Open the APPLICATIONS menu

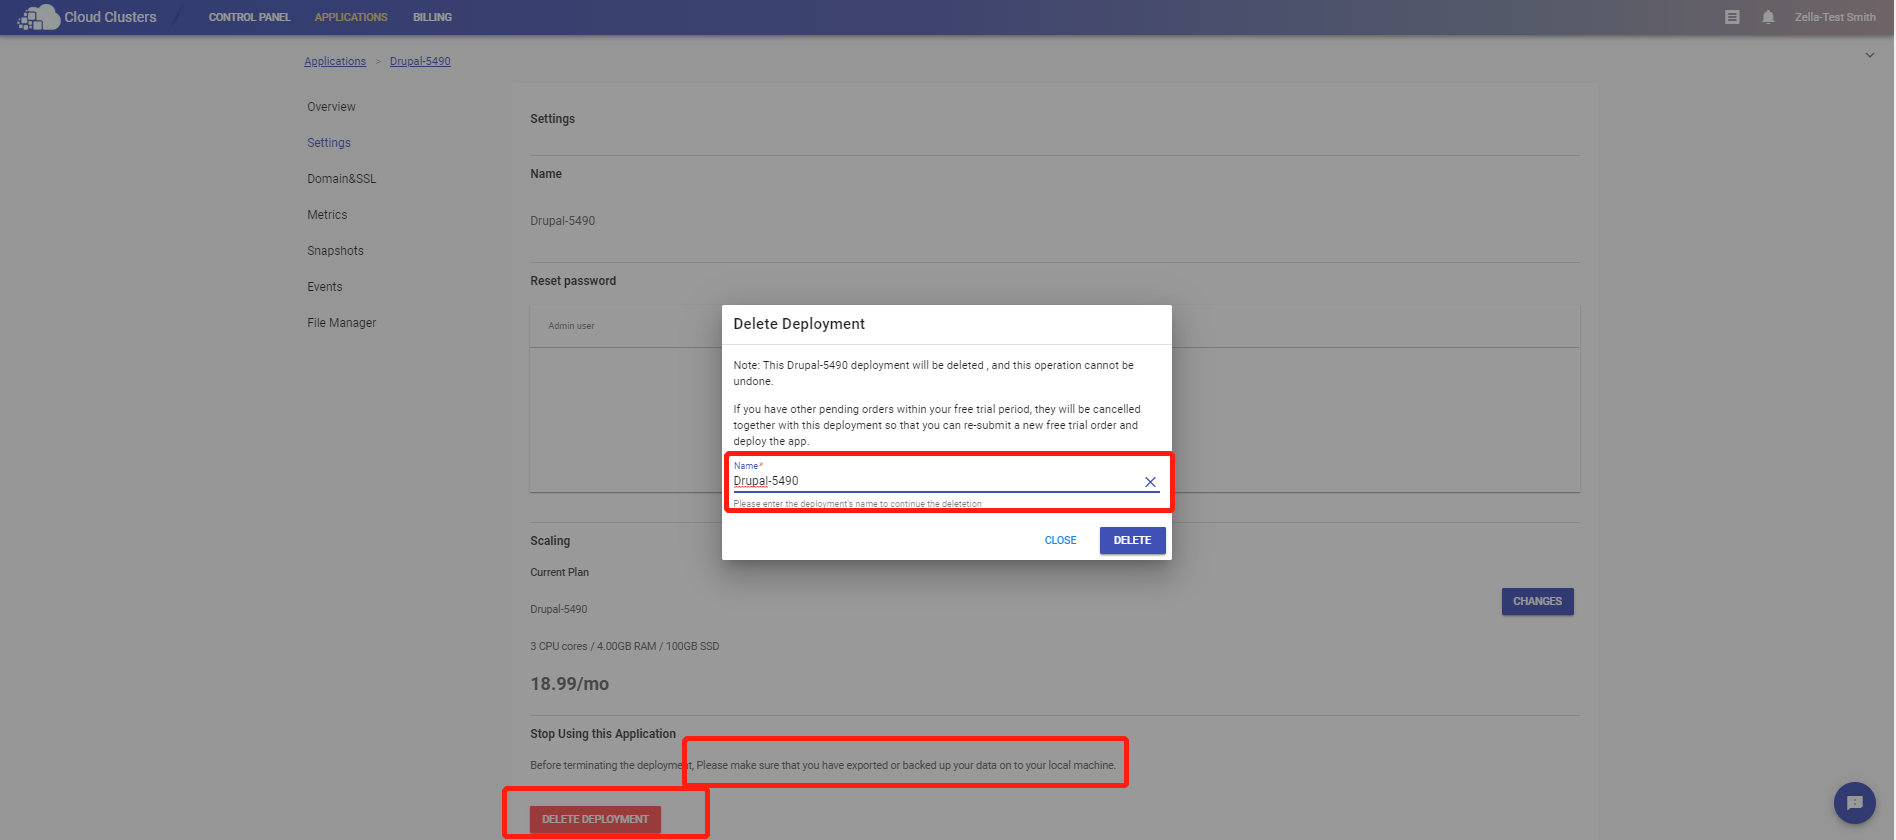tap(351, 17)
